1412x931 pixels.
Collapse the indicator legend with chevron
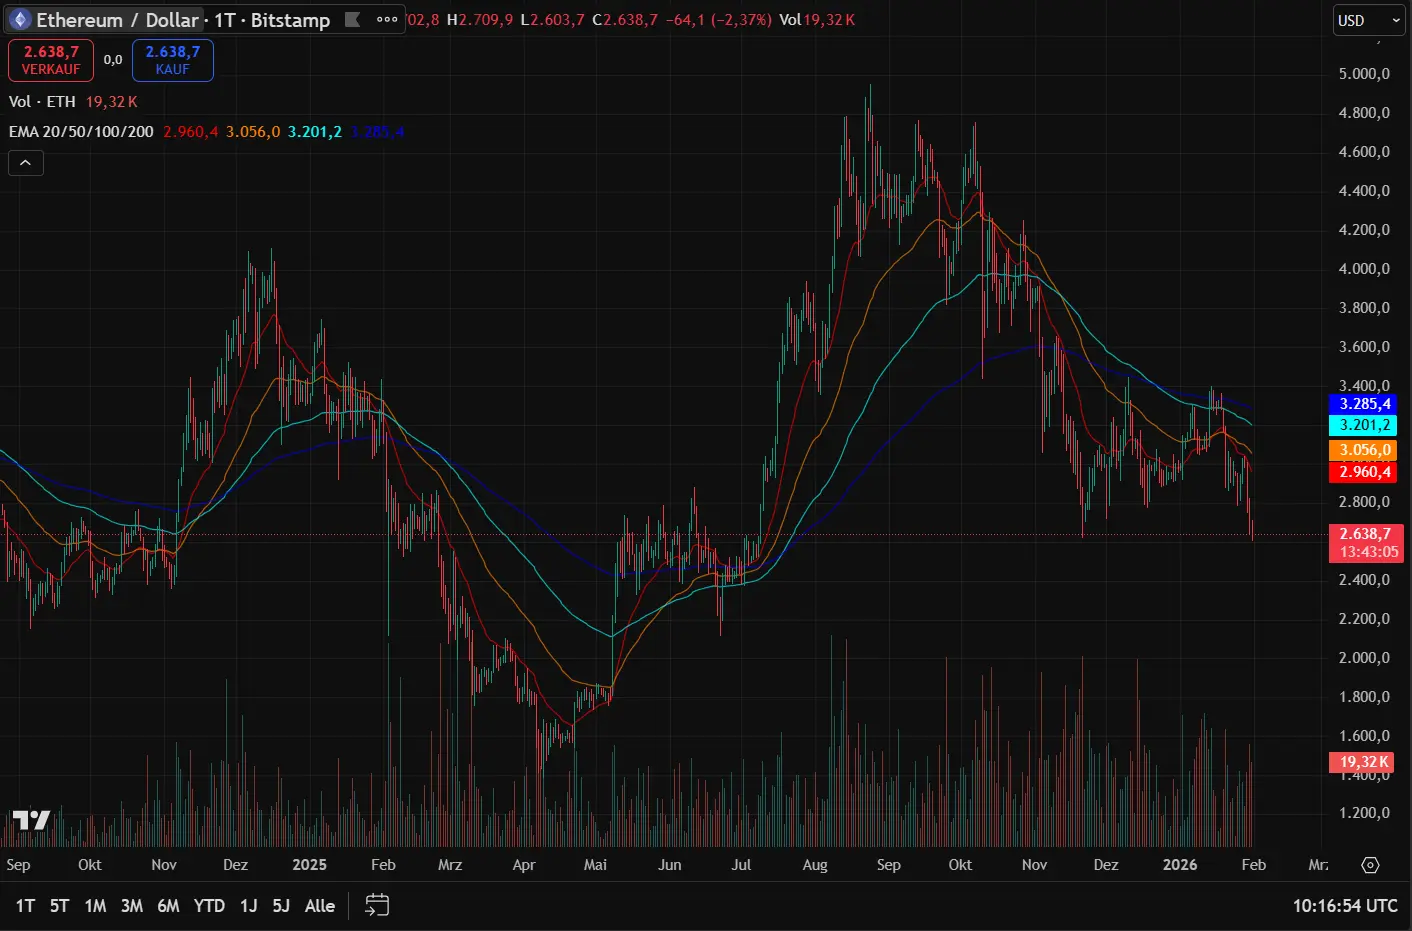point(26,163)
